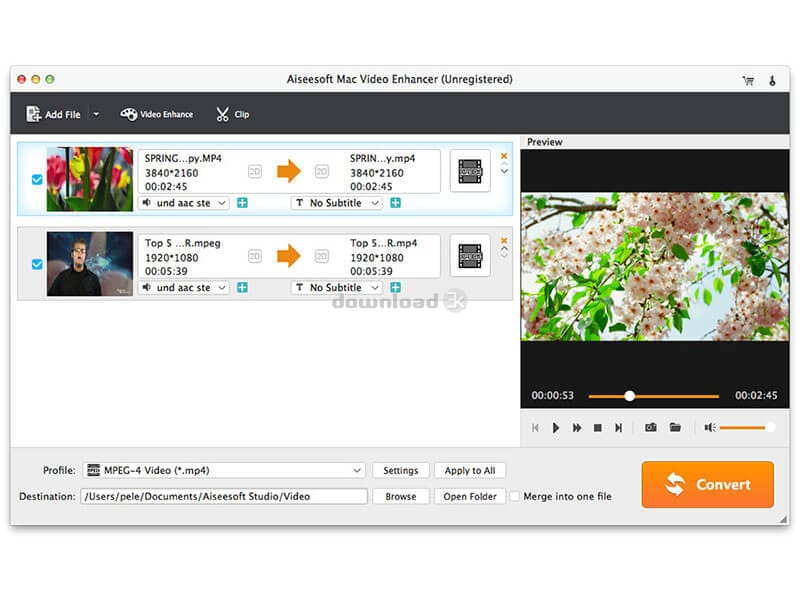The width and height of the screenshot is (800, 600).
Task: Click the preview video frame
Action: pos(655,266)
